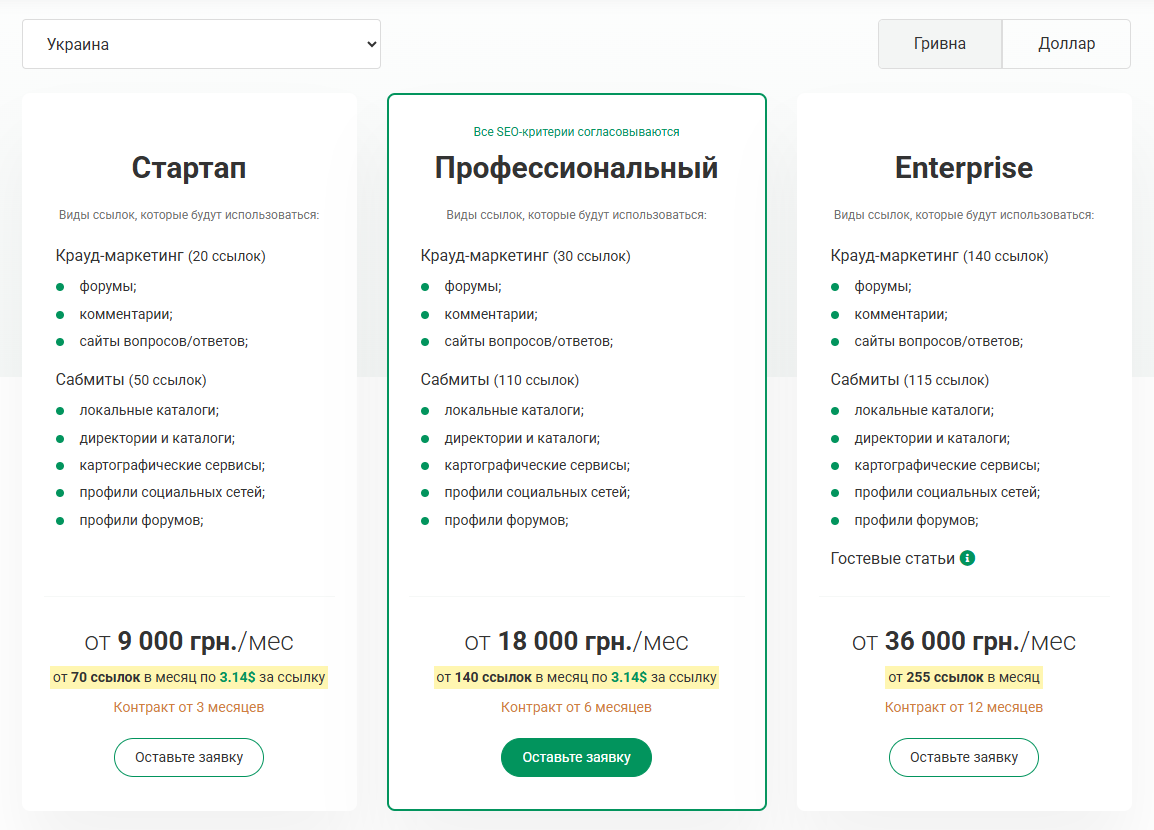Open the Украина country dropdown
The height and width of the screenshot is (830, 1154).
pyautogui.click(x=201, y=43)
